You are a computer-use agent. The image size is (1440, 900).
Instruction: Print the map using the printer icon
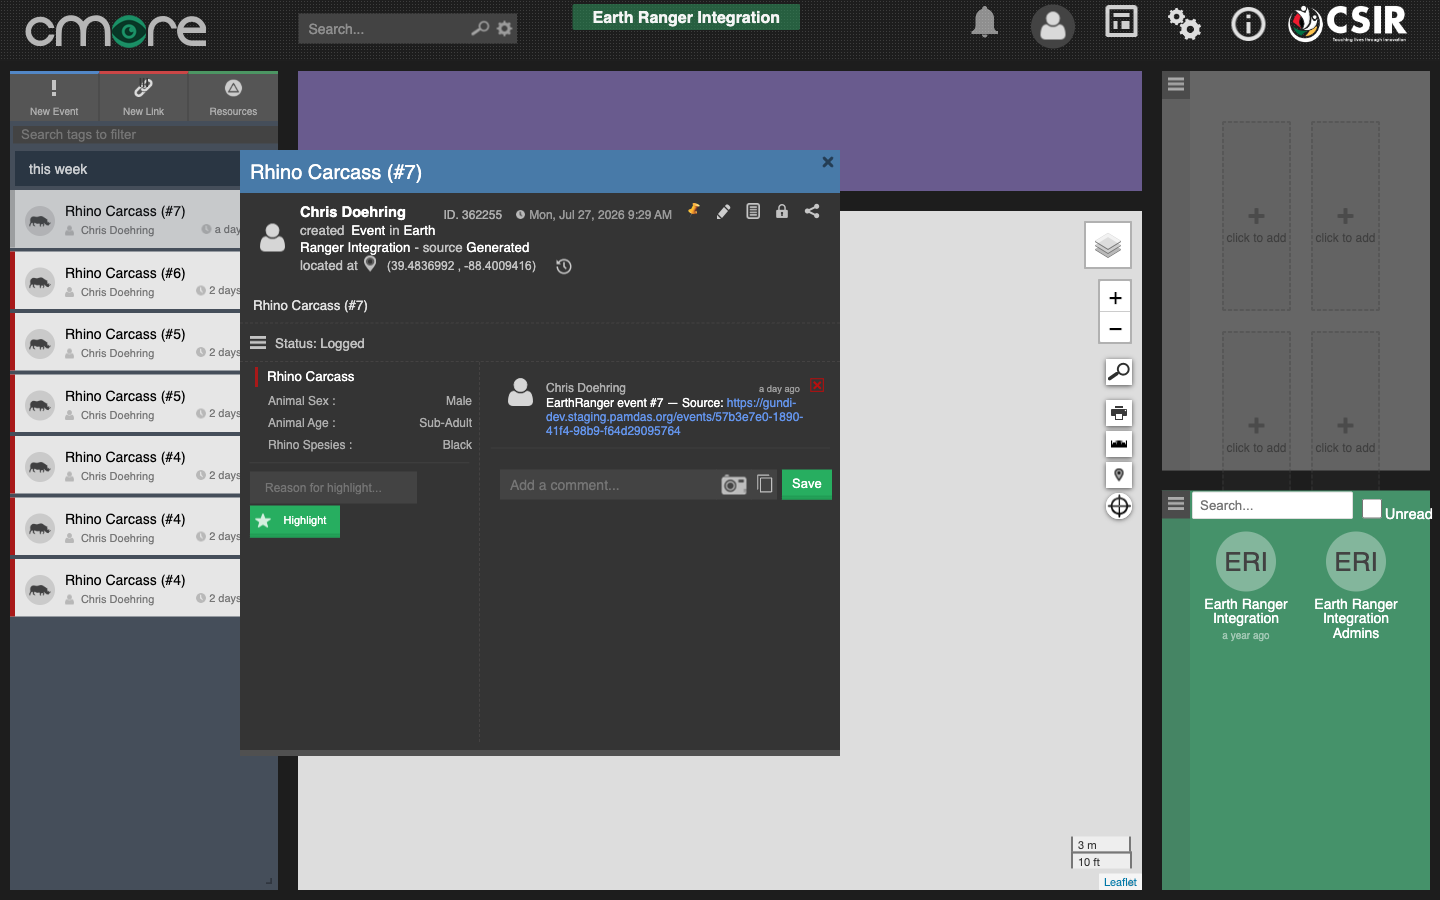(1119, 413)
